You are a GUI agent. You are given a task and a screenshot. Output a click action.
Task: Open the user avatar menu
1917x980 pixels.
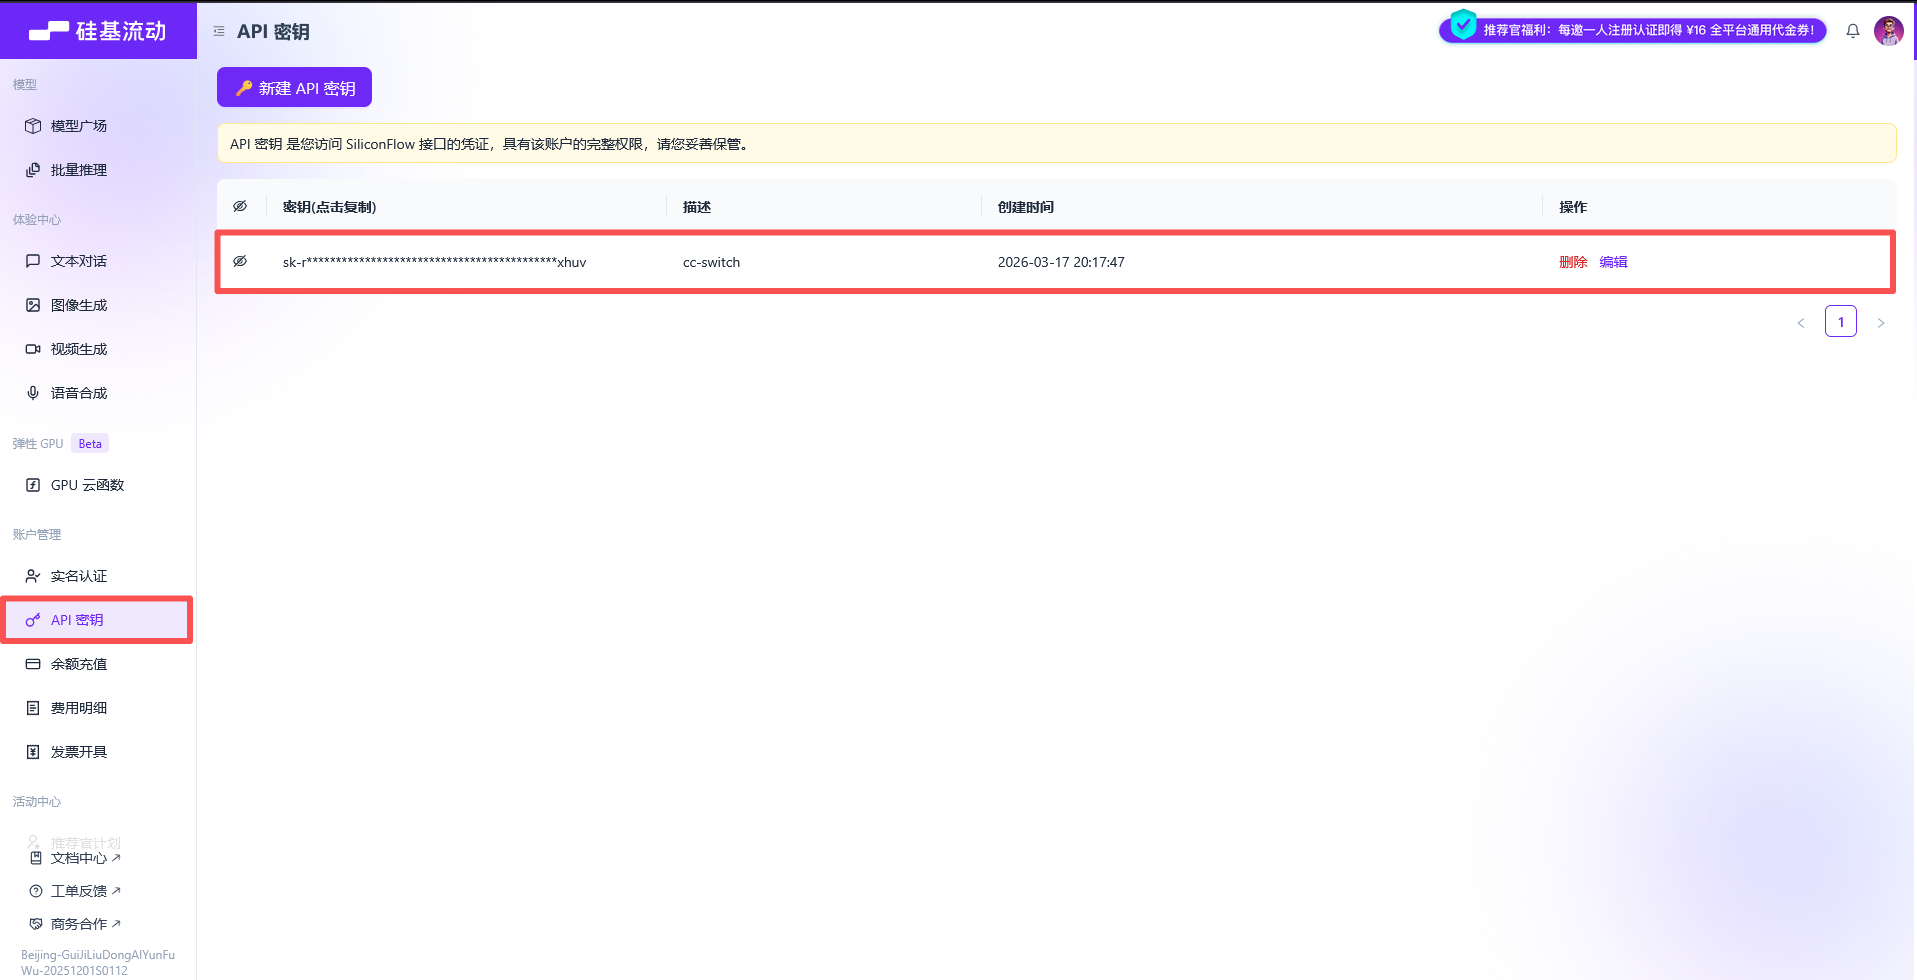[1888, 31]
